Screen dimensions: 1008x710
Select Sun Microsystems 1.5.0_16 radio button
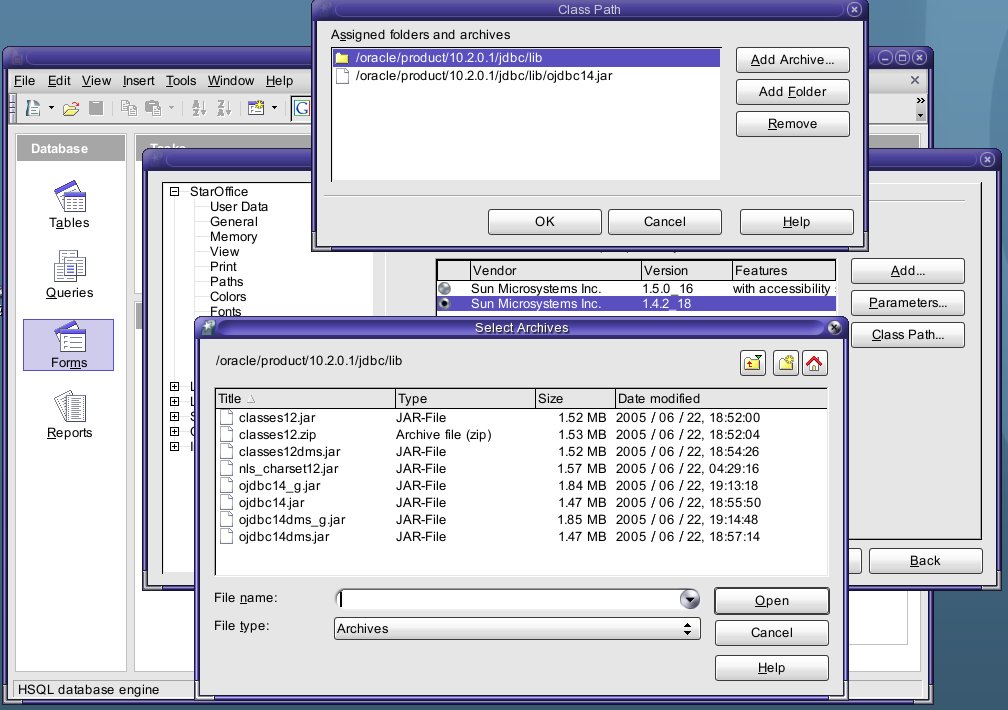pyautogui.click(x=444, y=289)
